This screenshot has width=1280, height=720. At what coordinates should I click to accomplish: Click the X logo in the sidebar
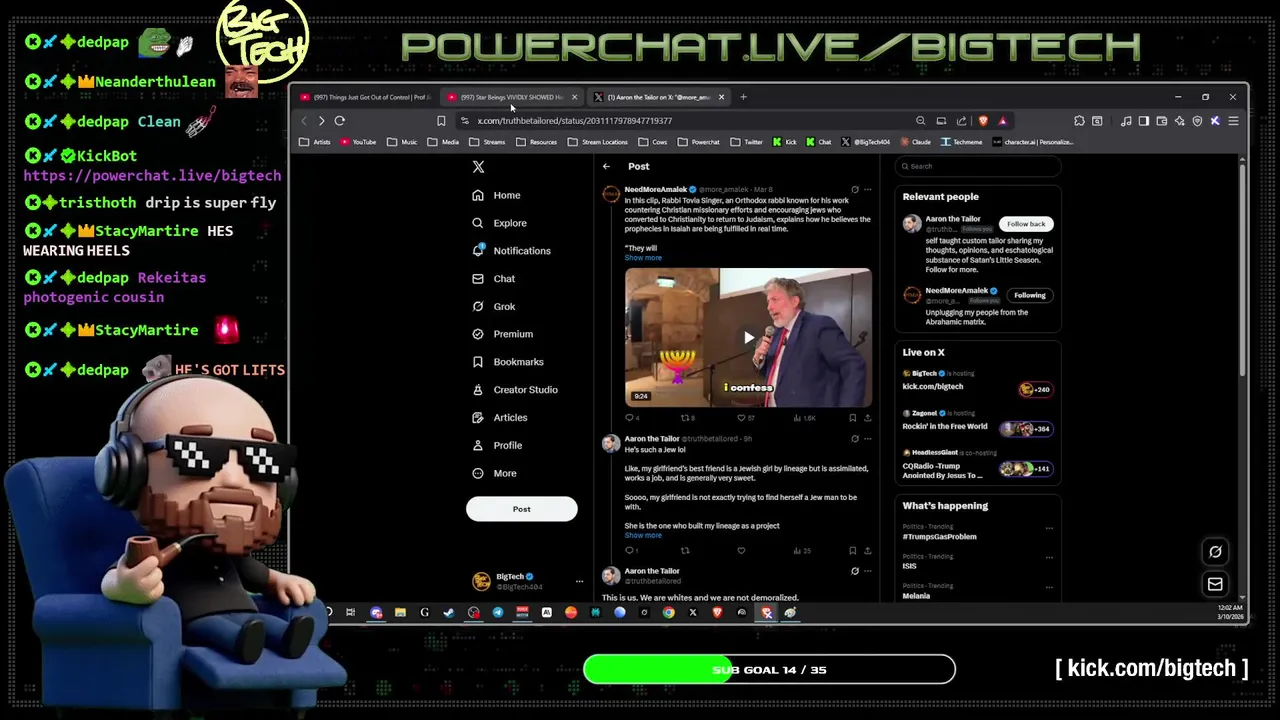point(478,167)
